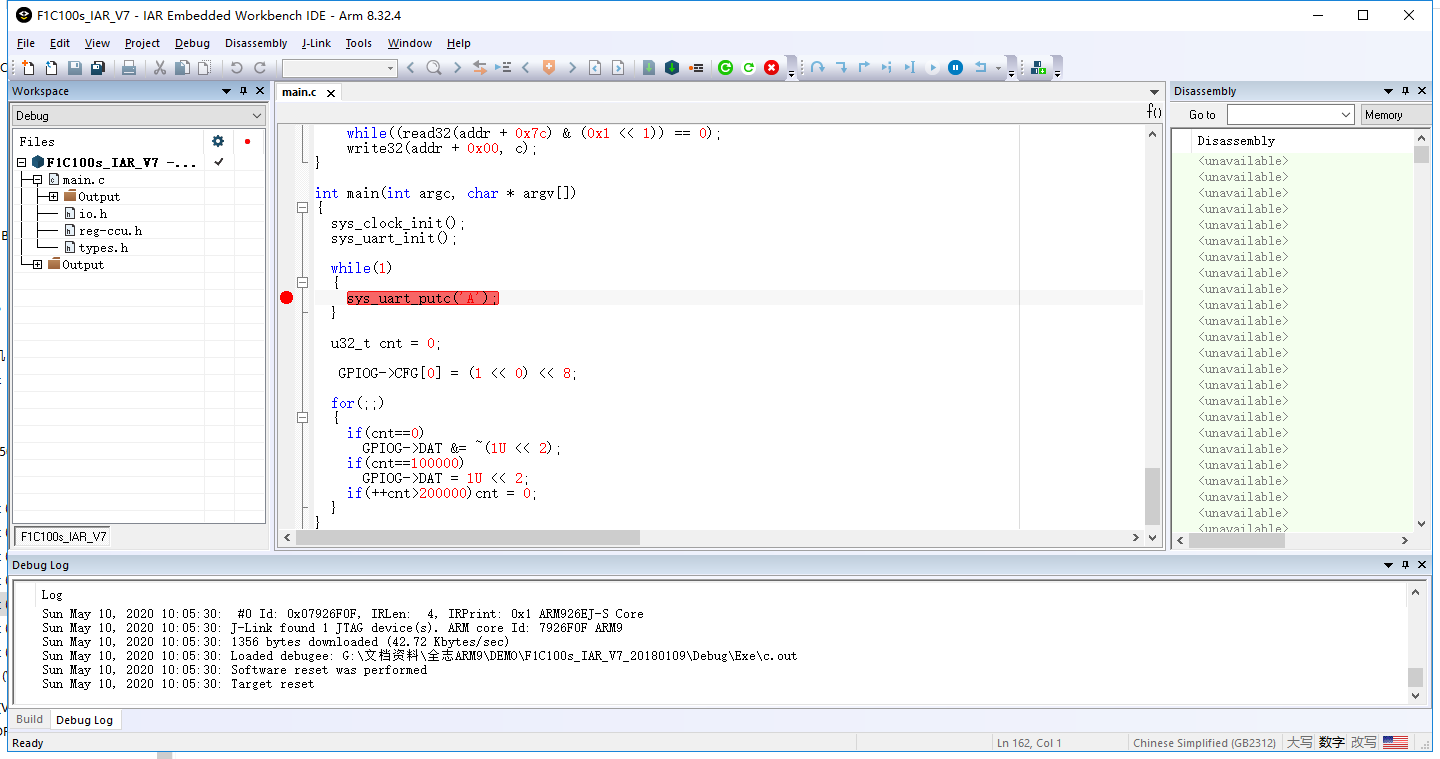Screen dimensions: 1440x759
Task: Select the main.c editor tab
Action: [299, 92]
